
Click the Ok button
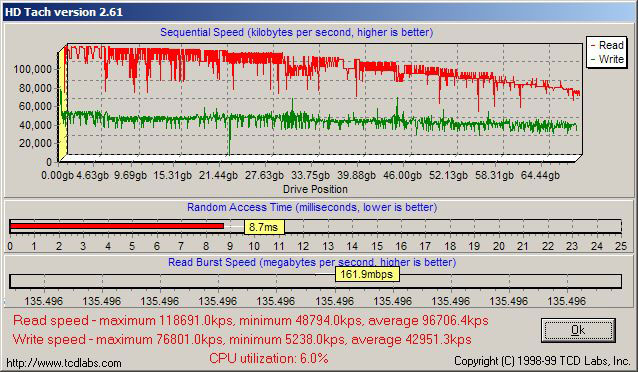[578, 330]
